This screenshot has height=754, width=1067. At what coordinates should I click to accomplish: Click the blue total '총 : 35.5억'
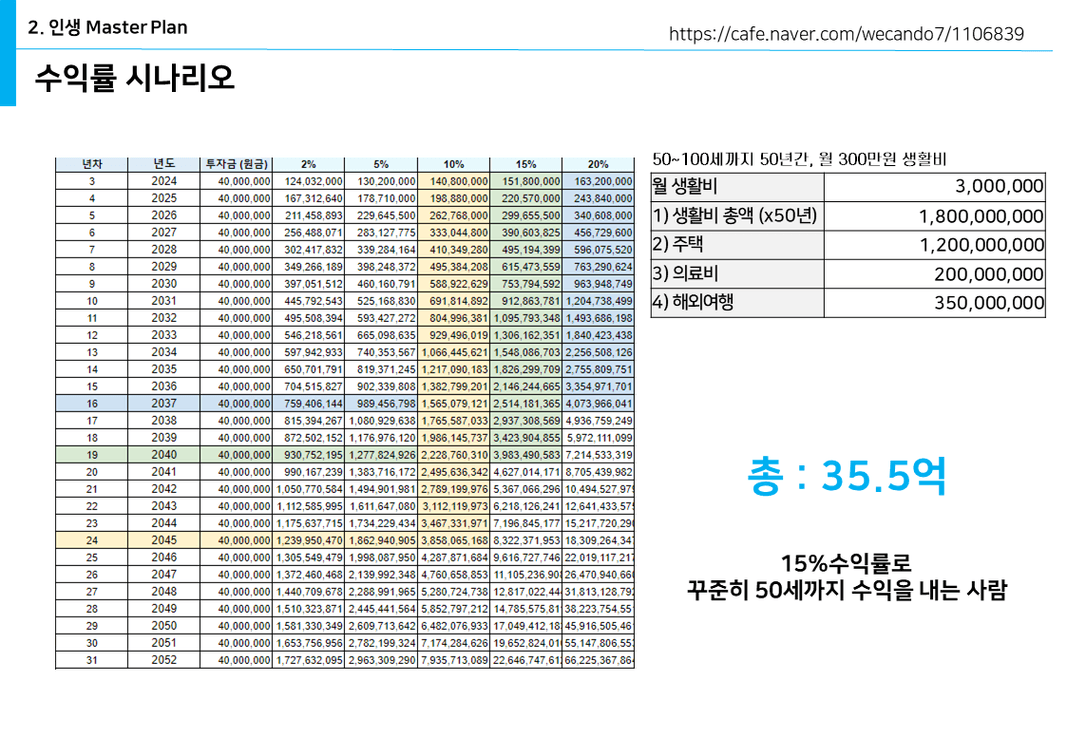pos(847,475)
